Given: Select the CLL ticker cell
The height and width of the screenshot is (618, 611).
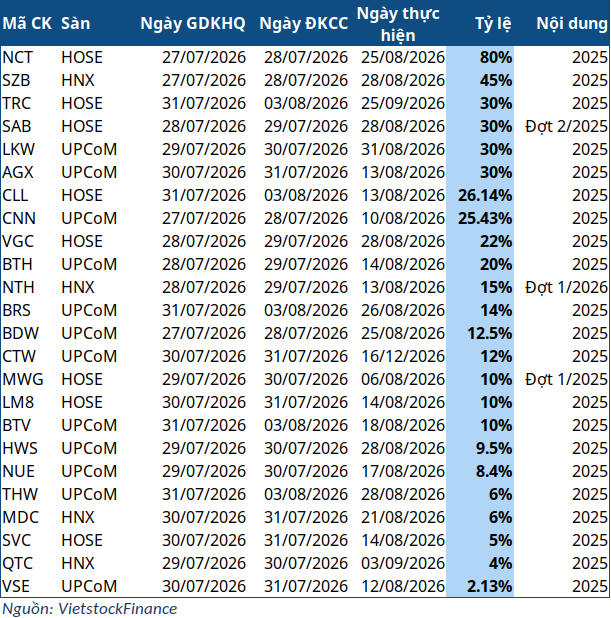Looking at the screenshot, I should click(x=15, y=195).
